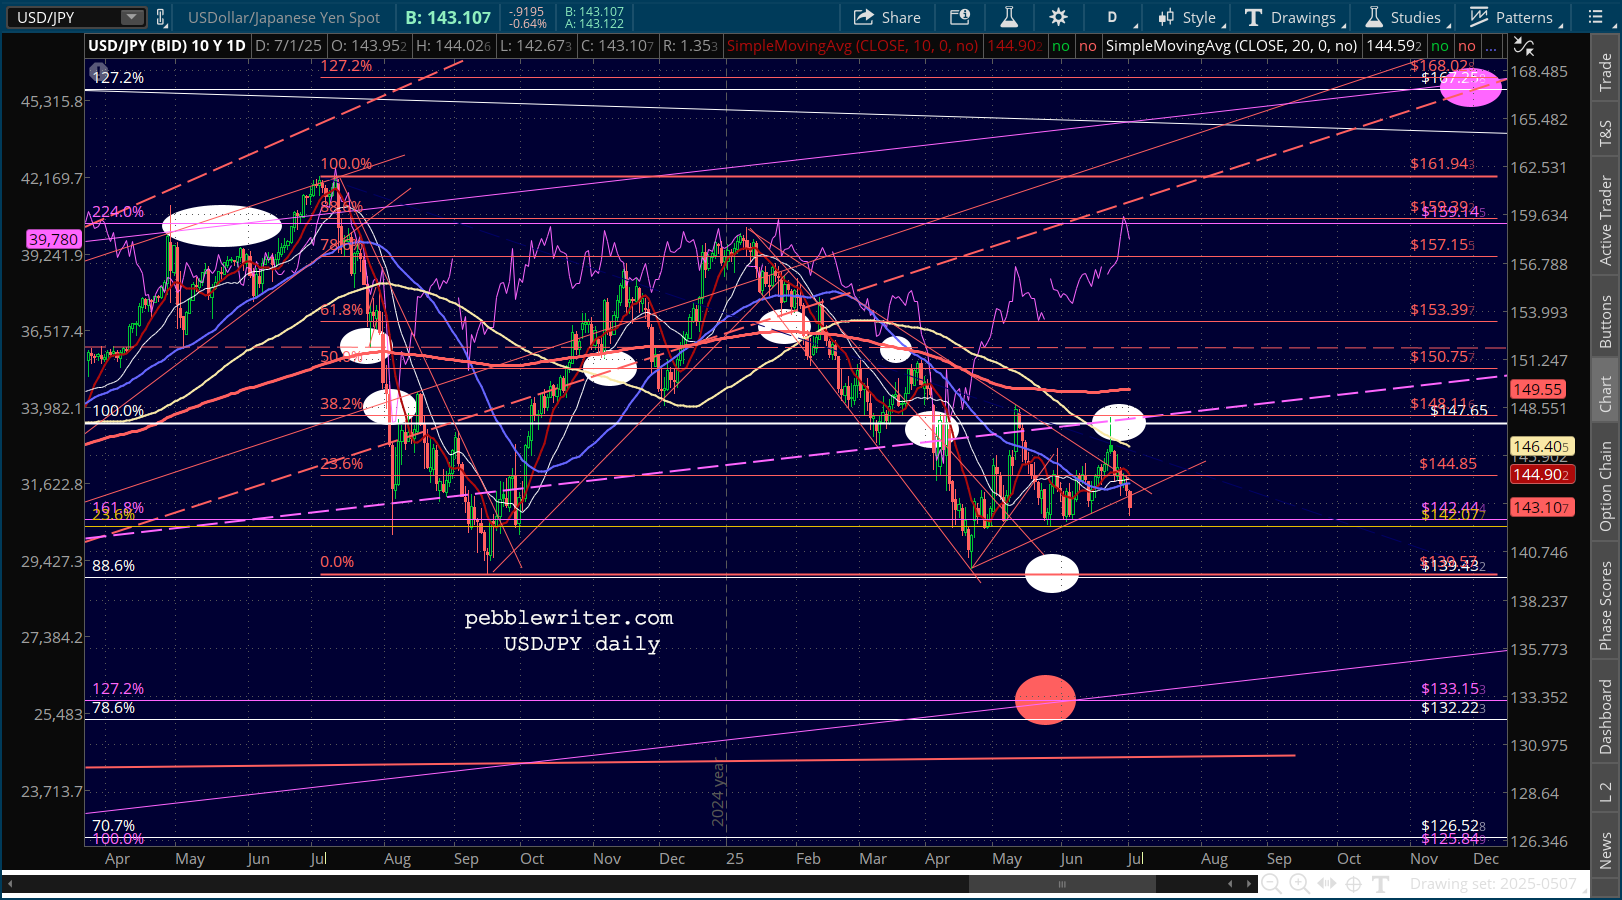Click the zoom in magnifier icon
The width and height of the screenshot is (1622, 900).
point(1299,883)
